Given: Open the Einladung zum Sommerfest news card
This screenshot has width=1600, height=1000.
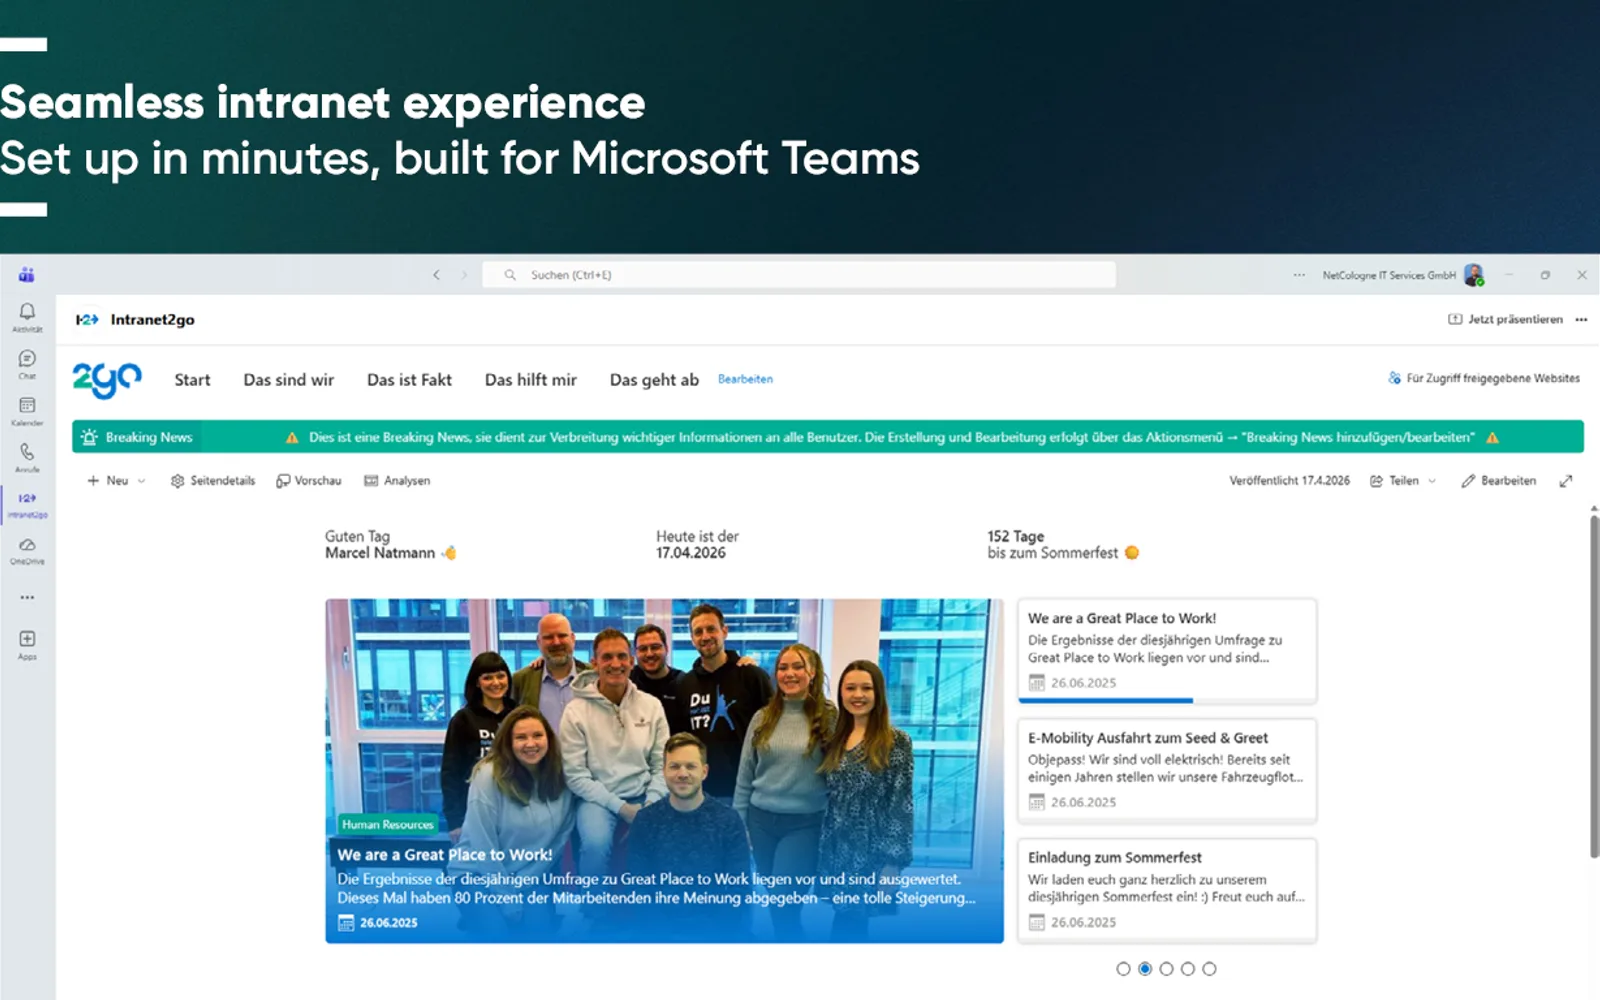Looking at the screenshot, I should [1167, 890].
